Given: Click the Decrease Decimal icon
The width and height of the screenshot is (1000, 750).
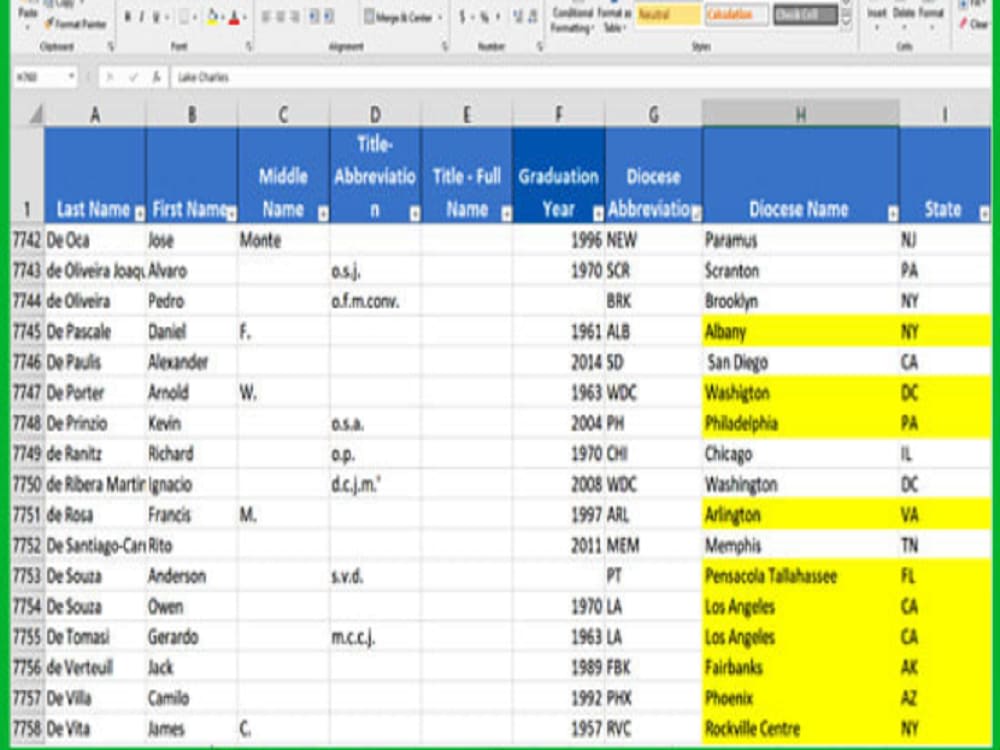Looking at the screenshot, I should (x=533, y=17).
